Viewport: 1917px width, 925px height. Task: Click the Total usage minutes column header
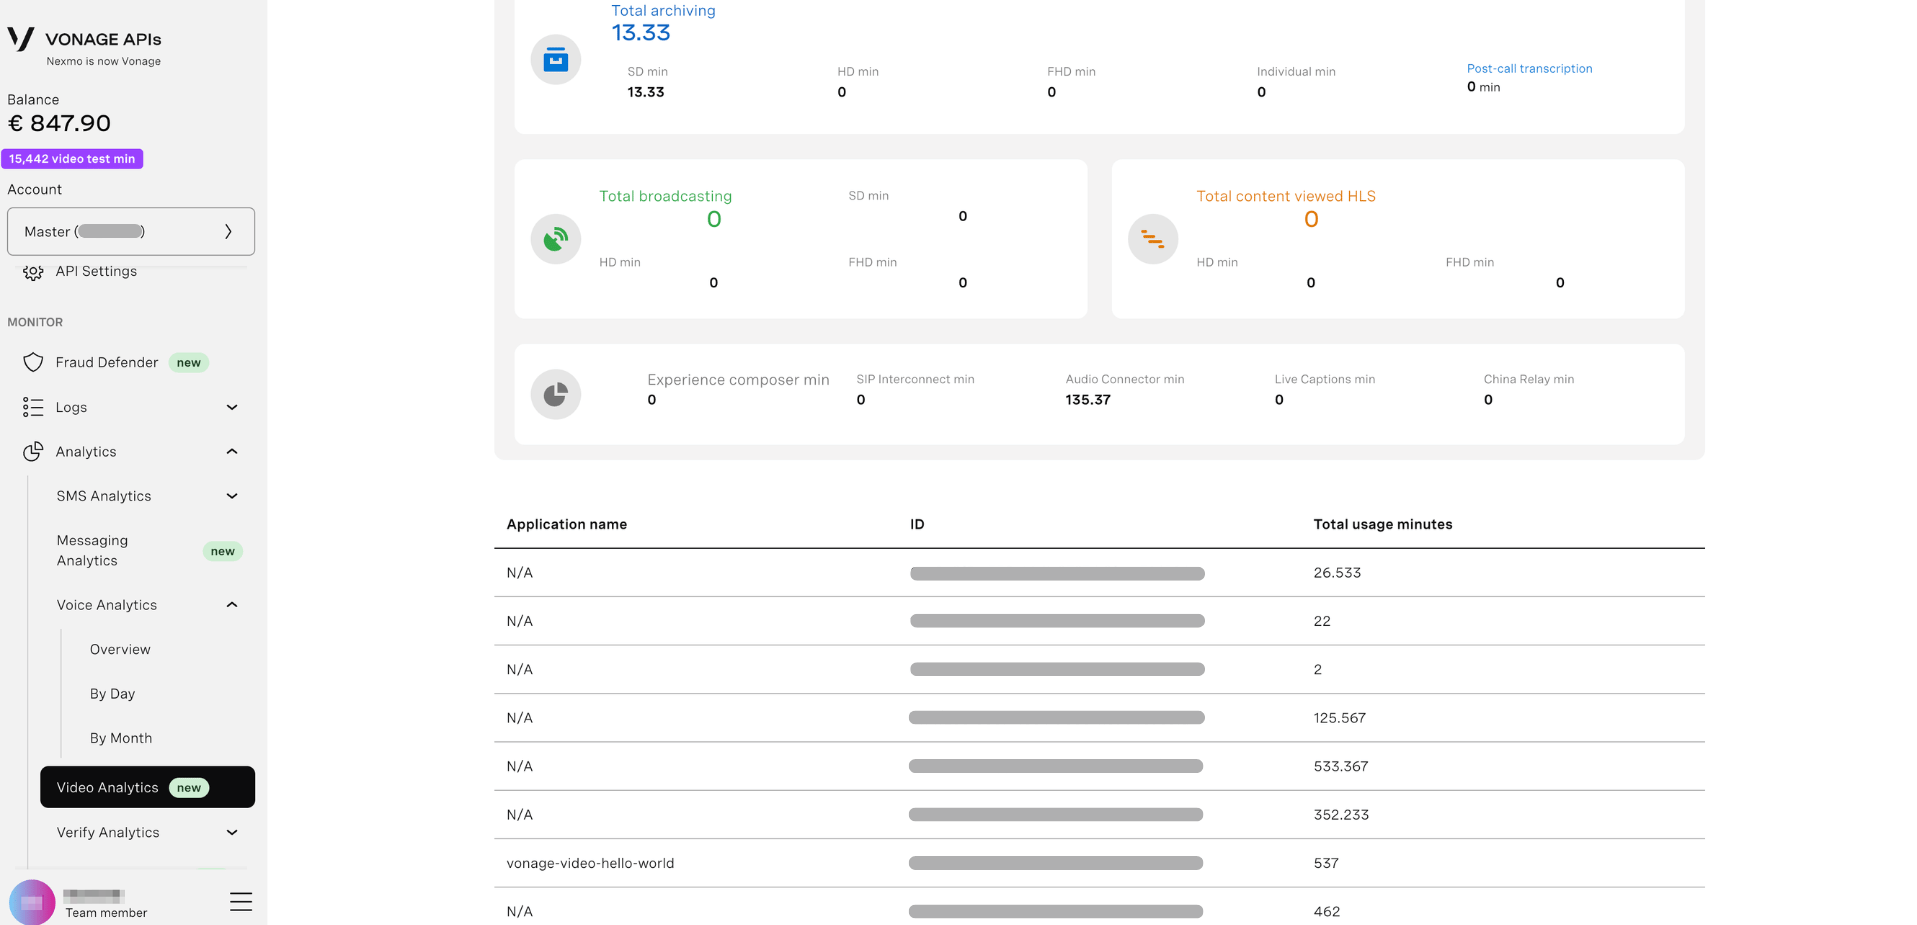[1383, 524]
